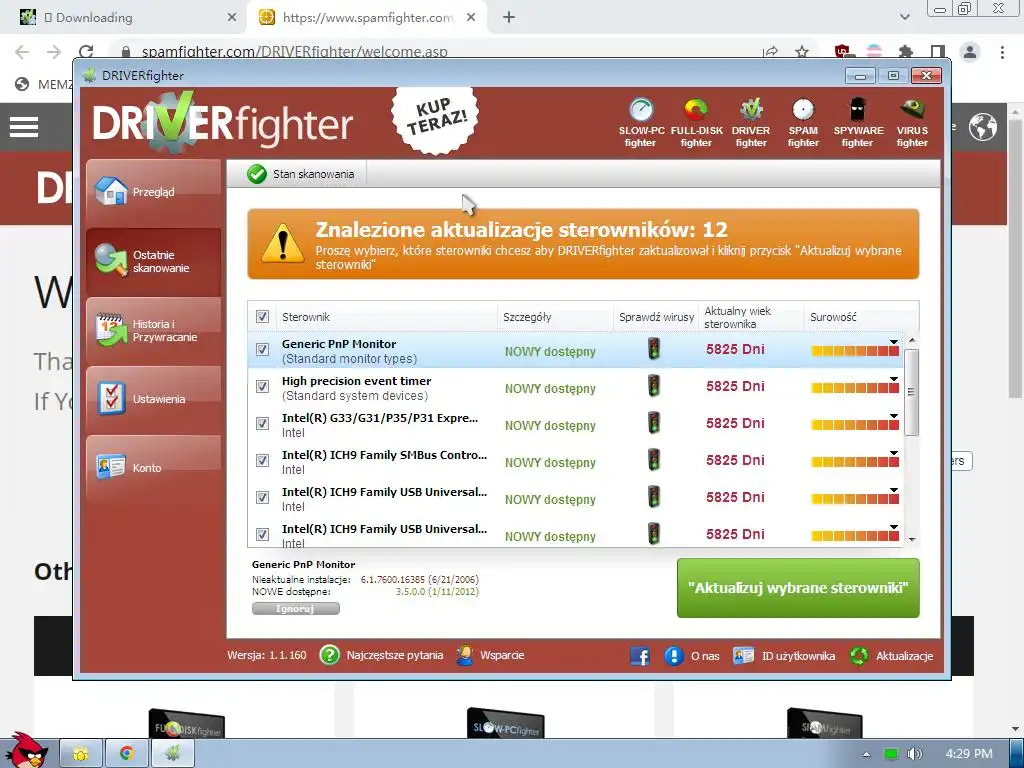Reload the page in Chrome
1024x768 pixels.
click(86, 52)
